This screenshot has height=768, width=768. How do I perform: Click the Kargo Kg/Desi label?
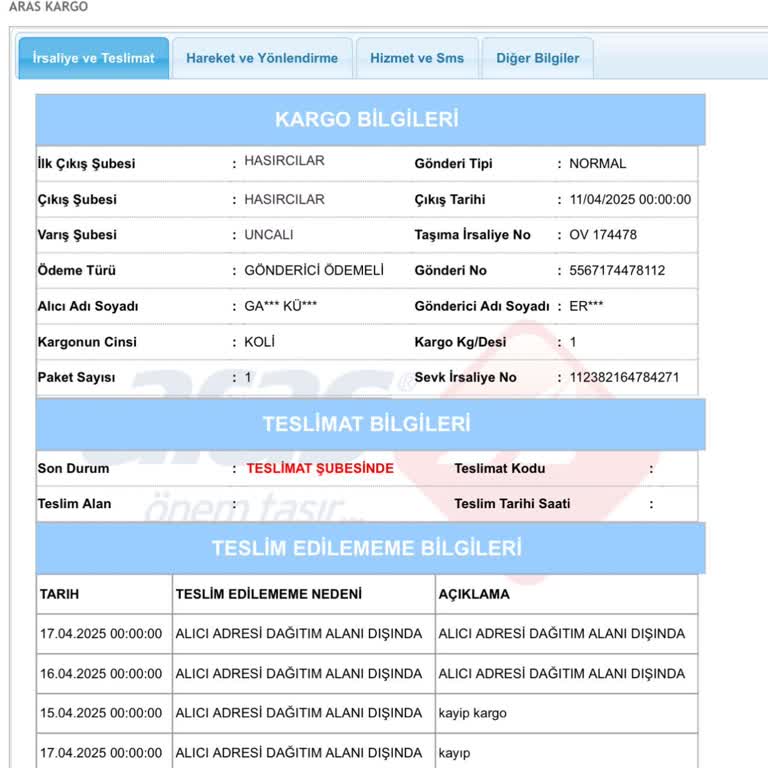[460, 342]
